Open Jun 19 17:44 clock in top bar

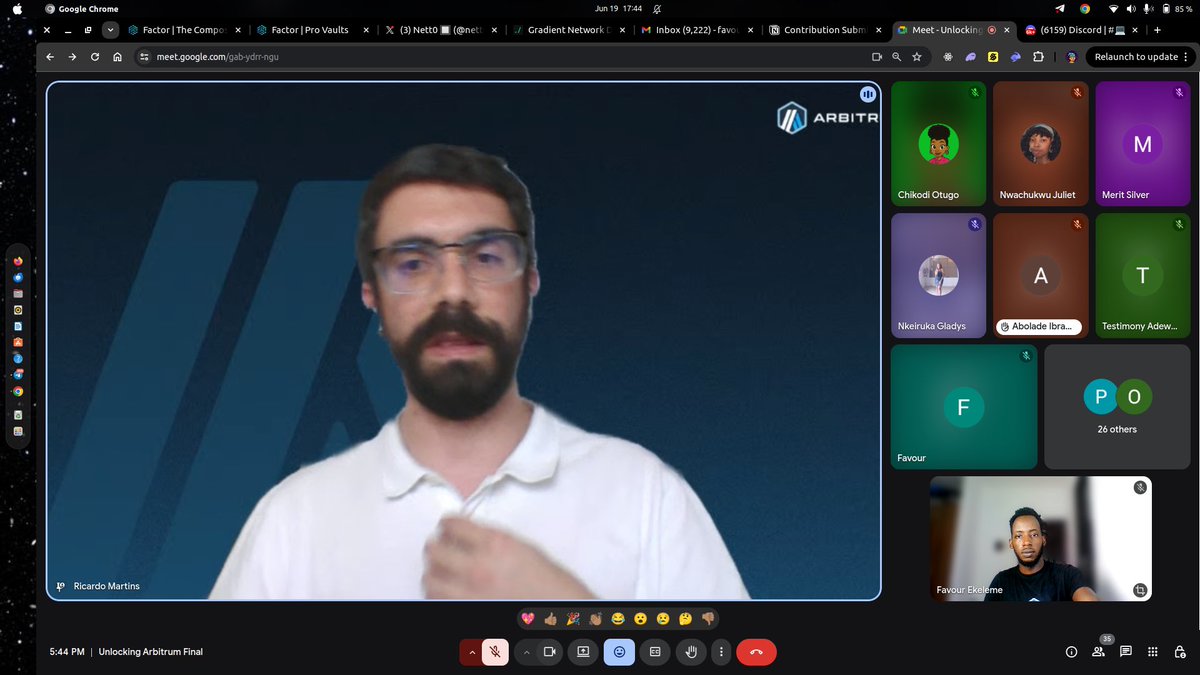619,9
